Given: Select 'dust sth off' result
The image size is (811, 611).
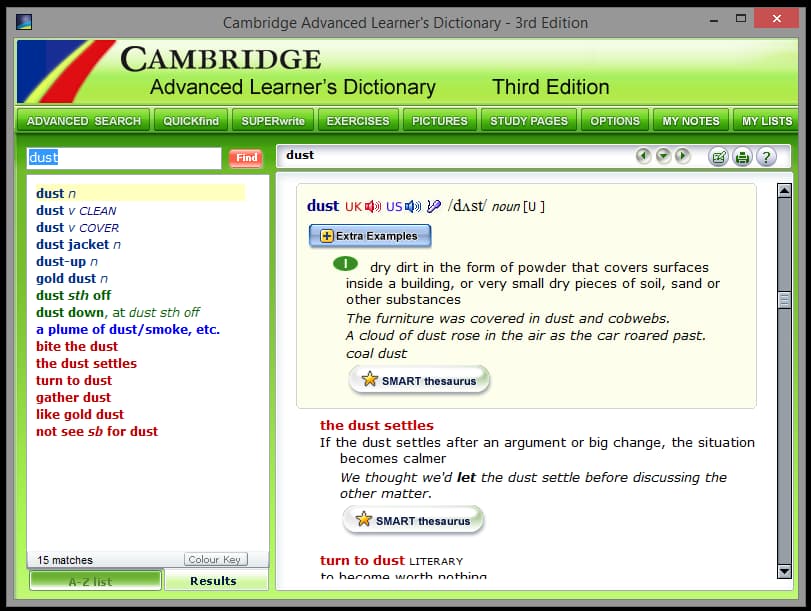Looking at the screenshot, I should point(73,295).
